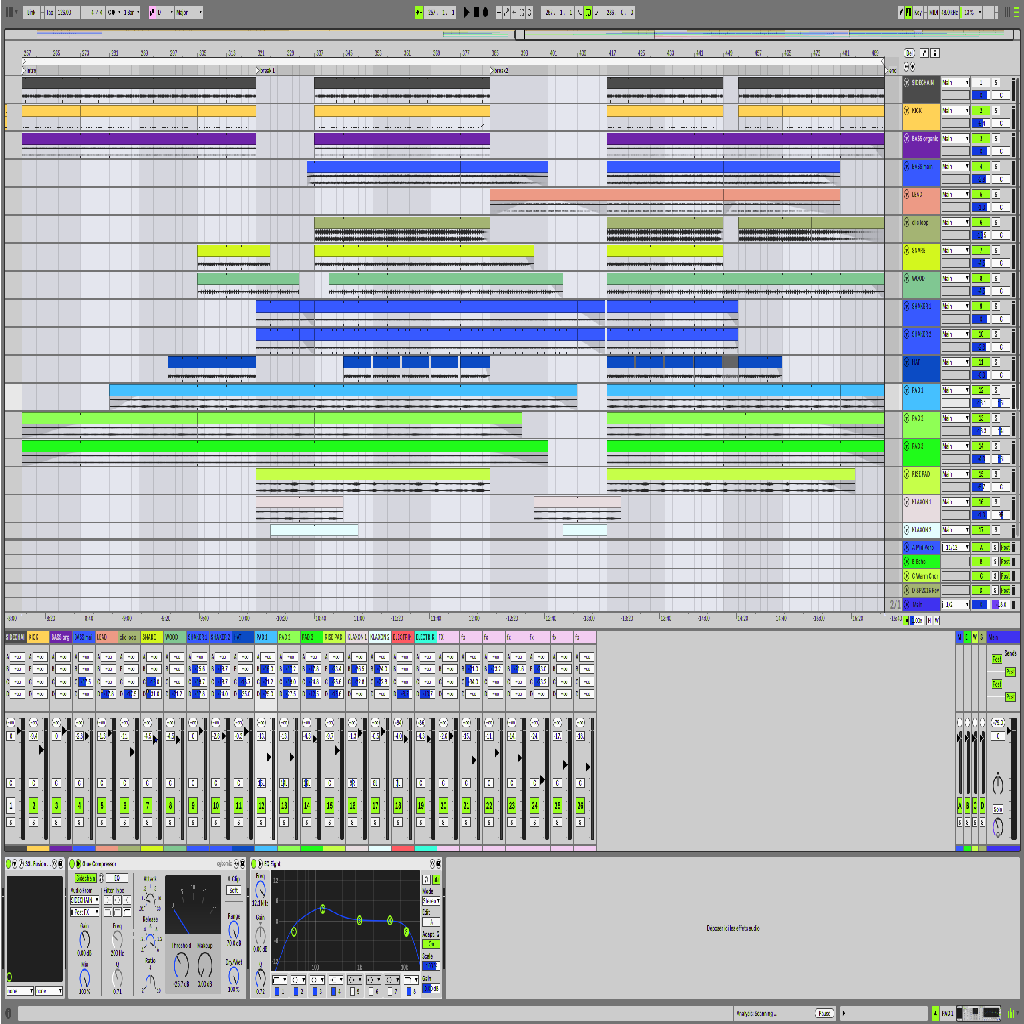Unfold the LEAD track with its arrow
The height and width of the screenshot is (1024, 1024).
click(906, 194)
